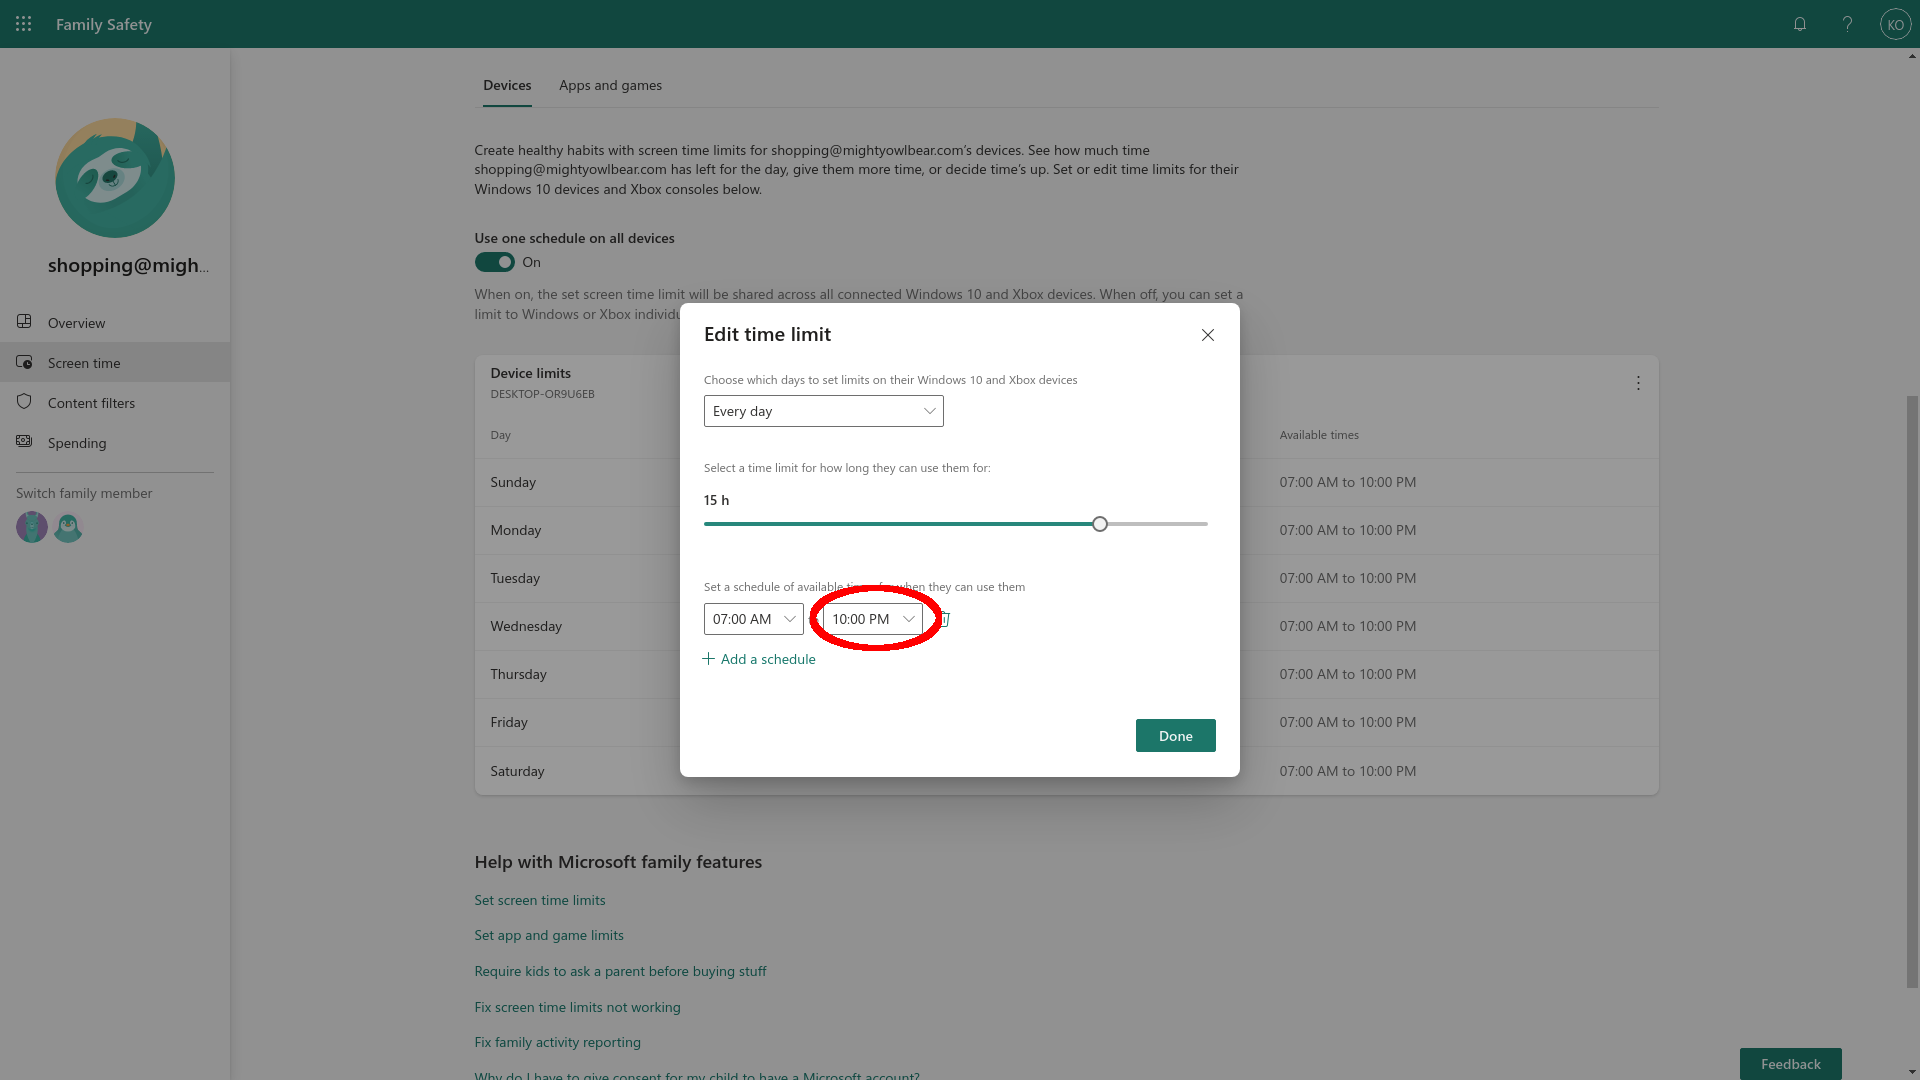Click Sunday's available times value
The image size is (1920, 1080).
[1347, 482]
